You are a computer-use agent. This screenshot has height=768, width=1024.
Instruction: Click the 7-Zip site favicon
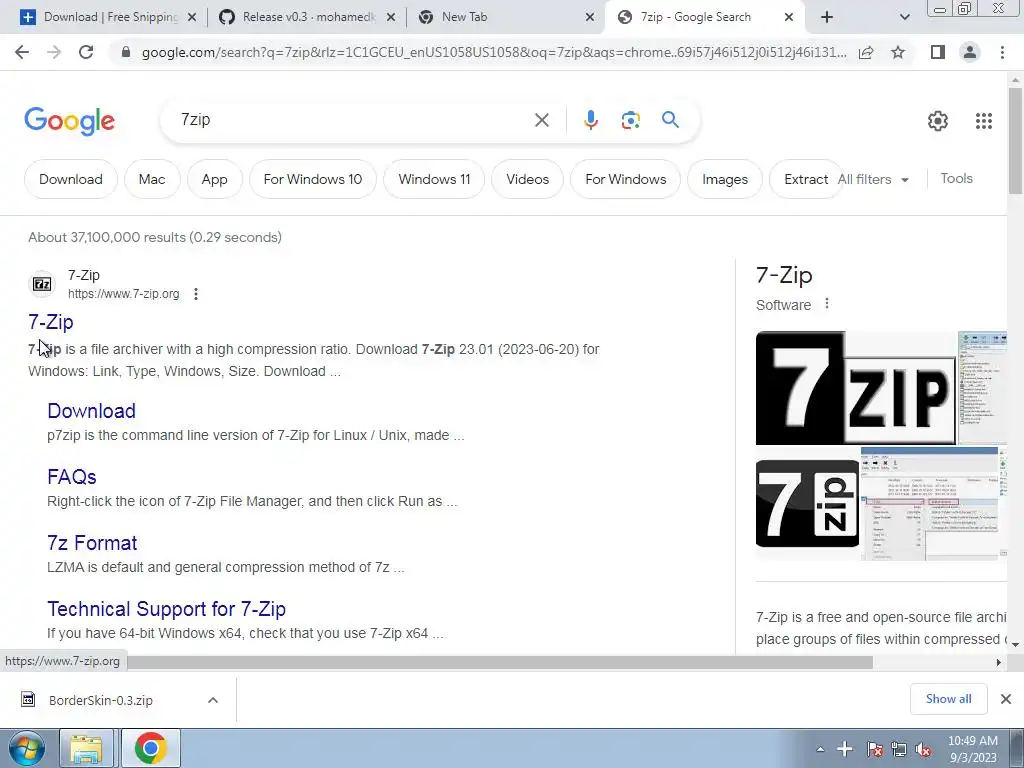click(42, 284)
